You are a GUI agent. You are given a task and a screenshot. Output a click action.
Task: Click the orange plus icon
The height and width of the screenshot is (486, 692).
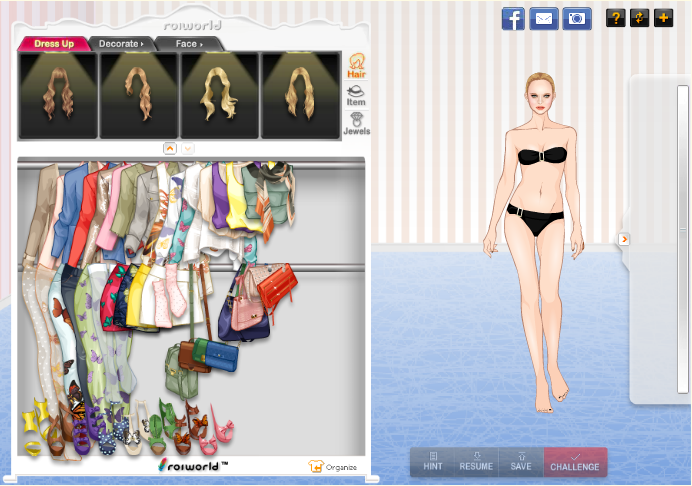663,18
